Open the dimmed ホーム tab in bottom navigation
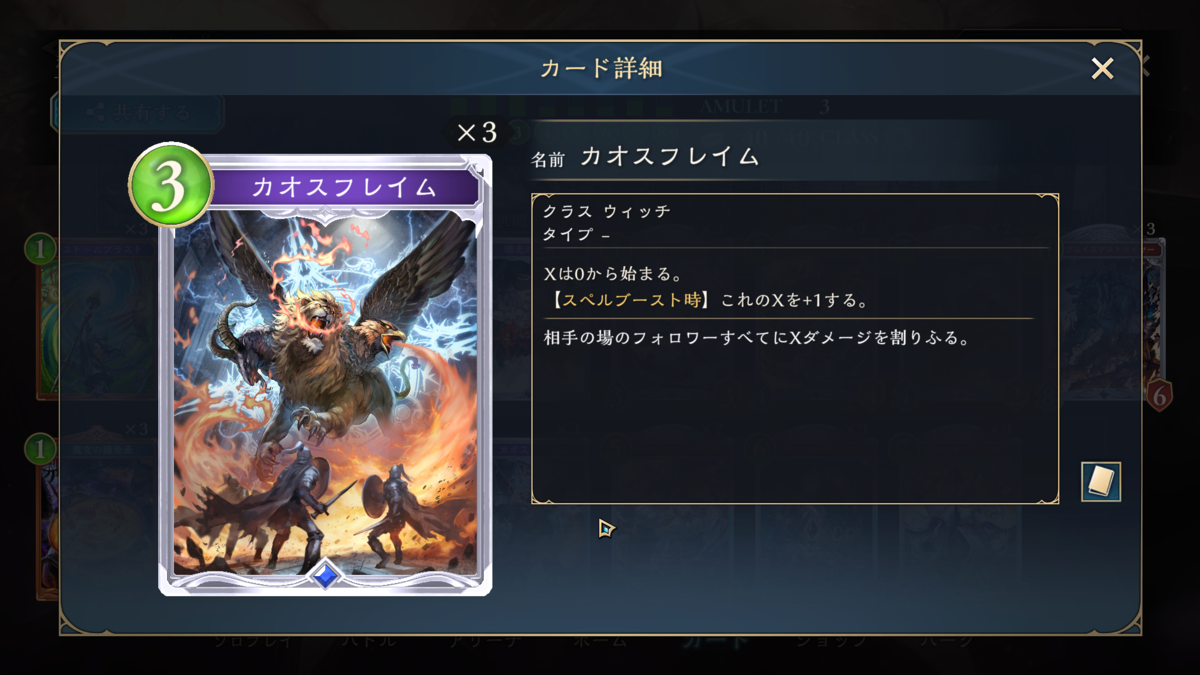 [x=600, y=642]
